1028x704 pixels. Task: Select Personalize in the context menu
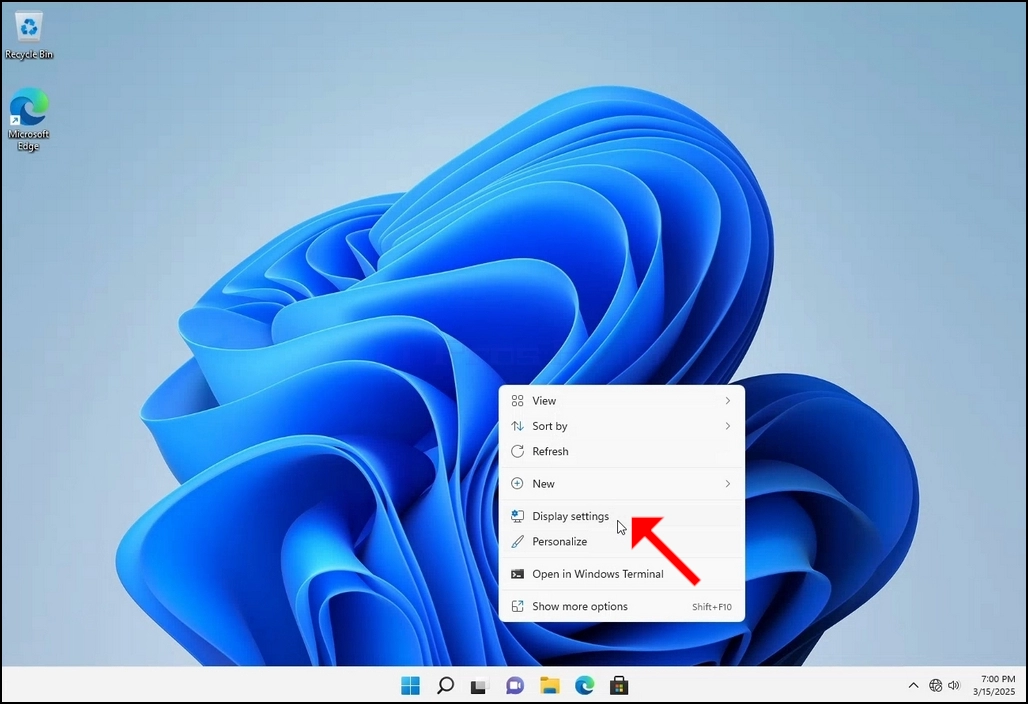[622, 541]
